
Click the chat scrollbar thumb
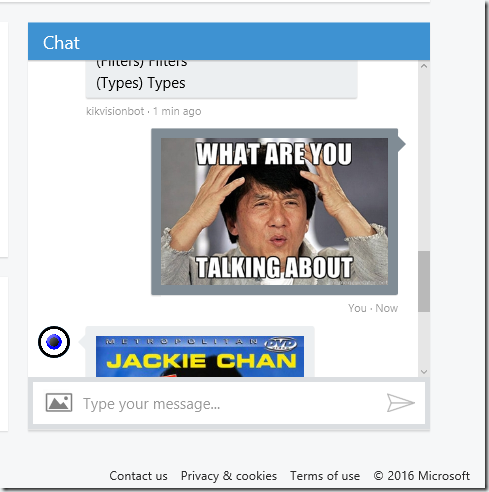424,281
